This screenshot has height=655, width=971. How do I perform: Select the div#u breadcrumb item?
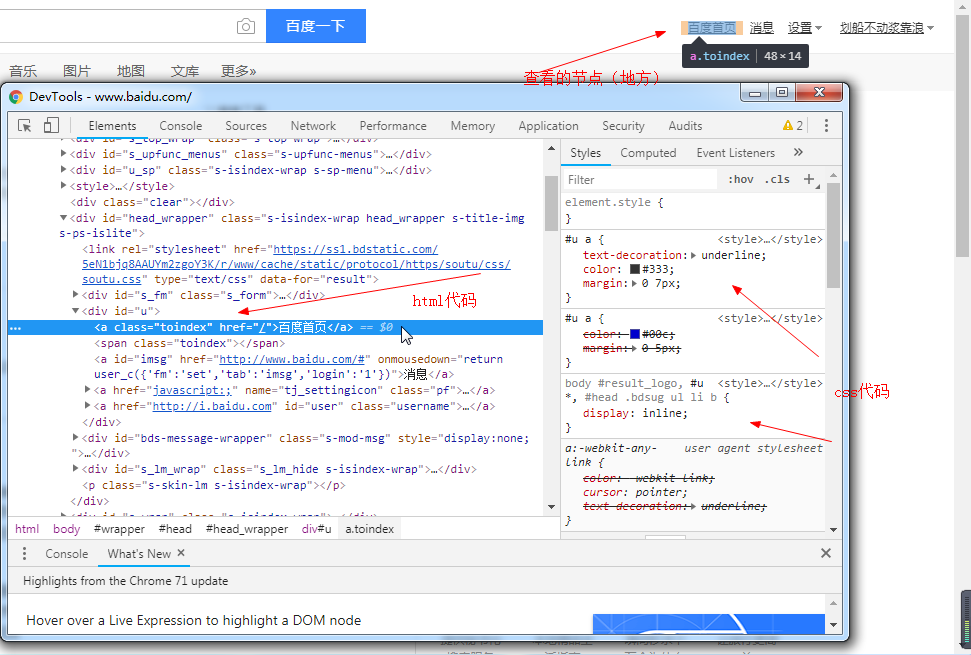(x=316, y=529)
